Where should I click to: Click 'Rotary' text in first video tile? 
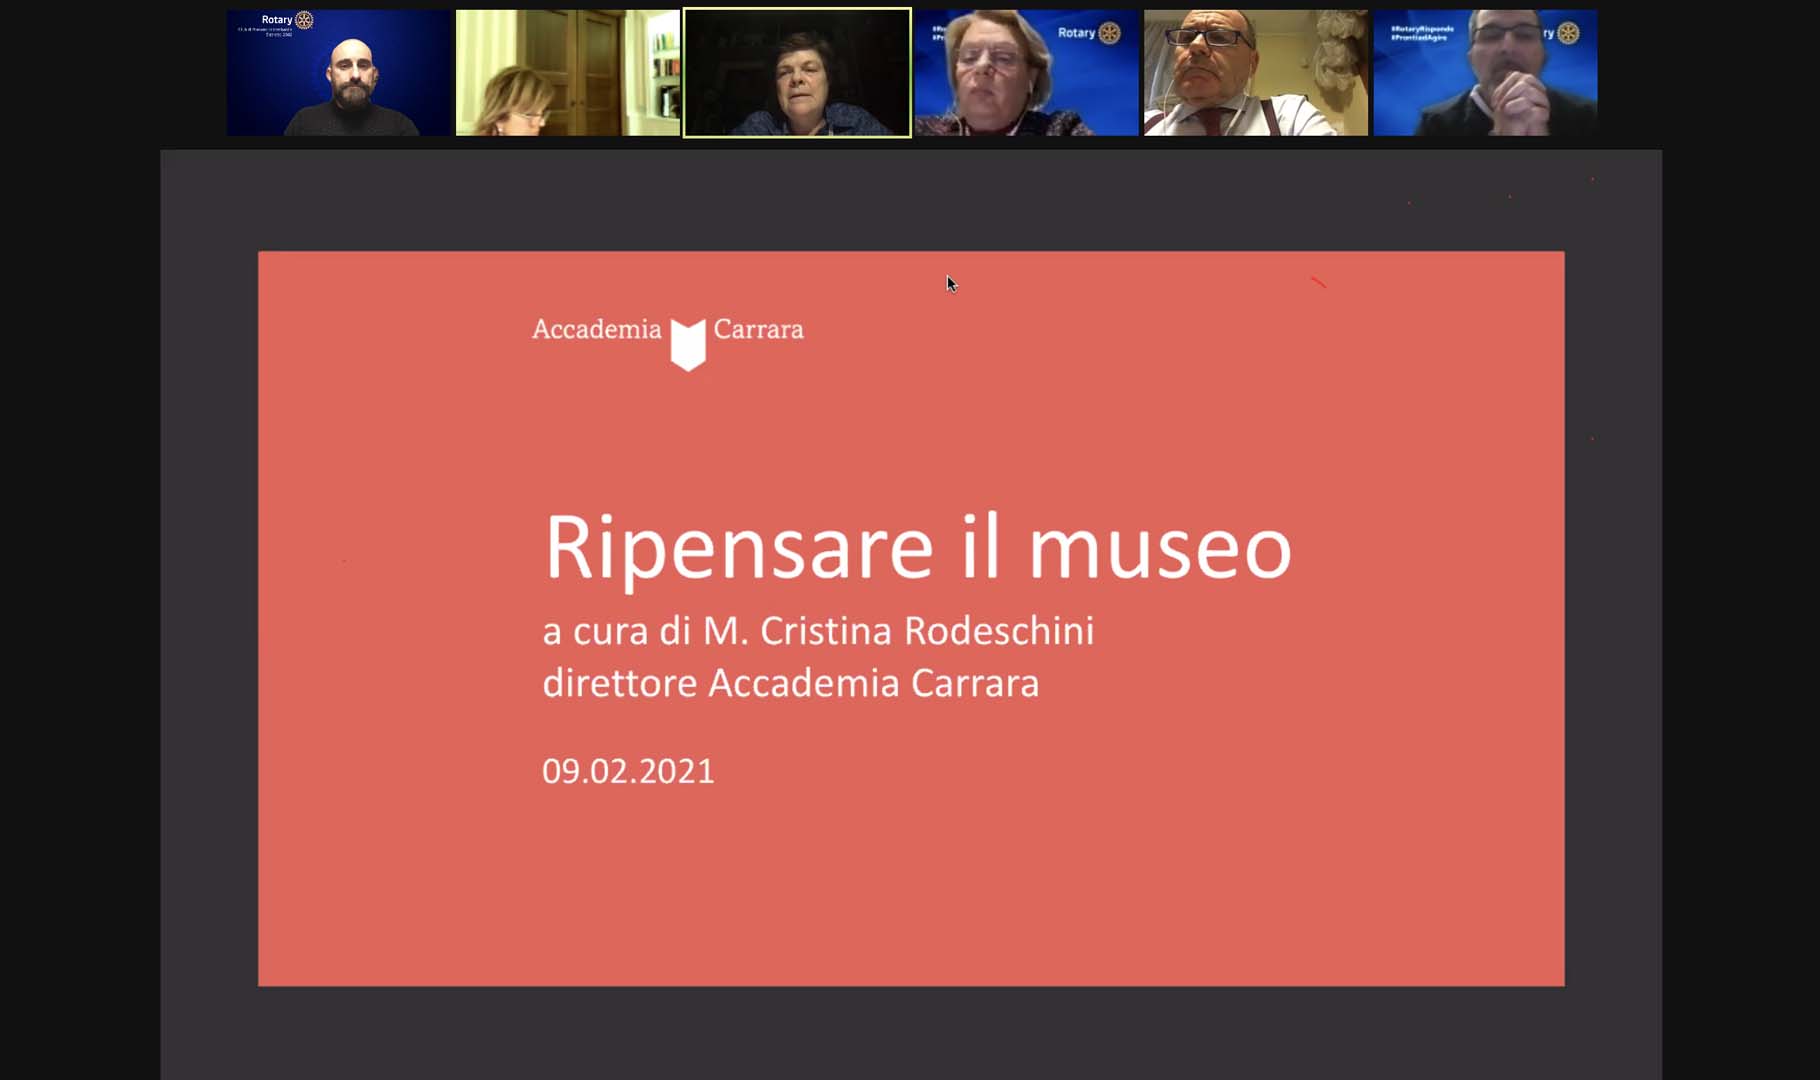pyautogui.click(x=276, y=20)
